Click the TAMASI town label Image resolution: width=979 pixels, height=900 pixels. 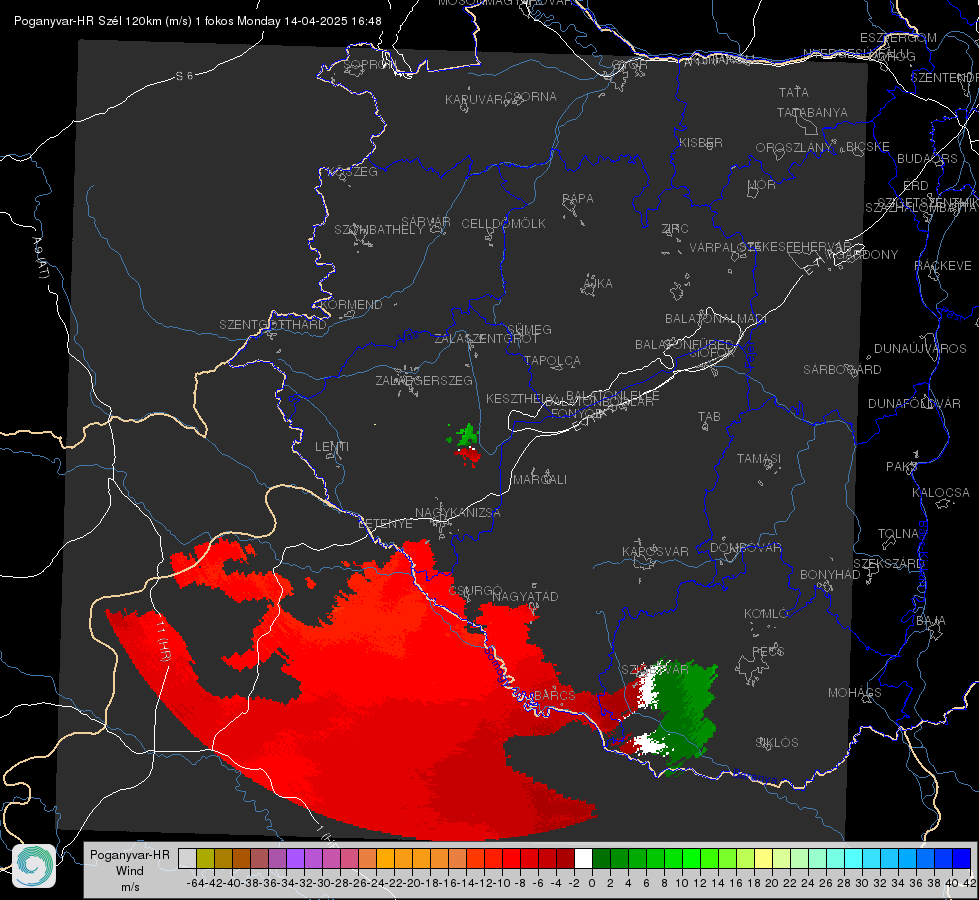759,459
